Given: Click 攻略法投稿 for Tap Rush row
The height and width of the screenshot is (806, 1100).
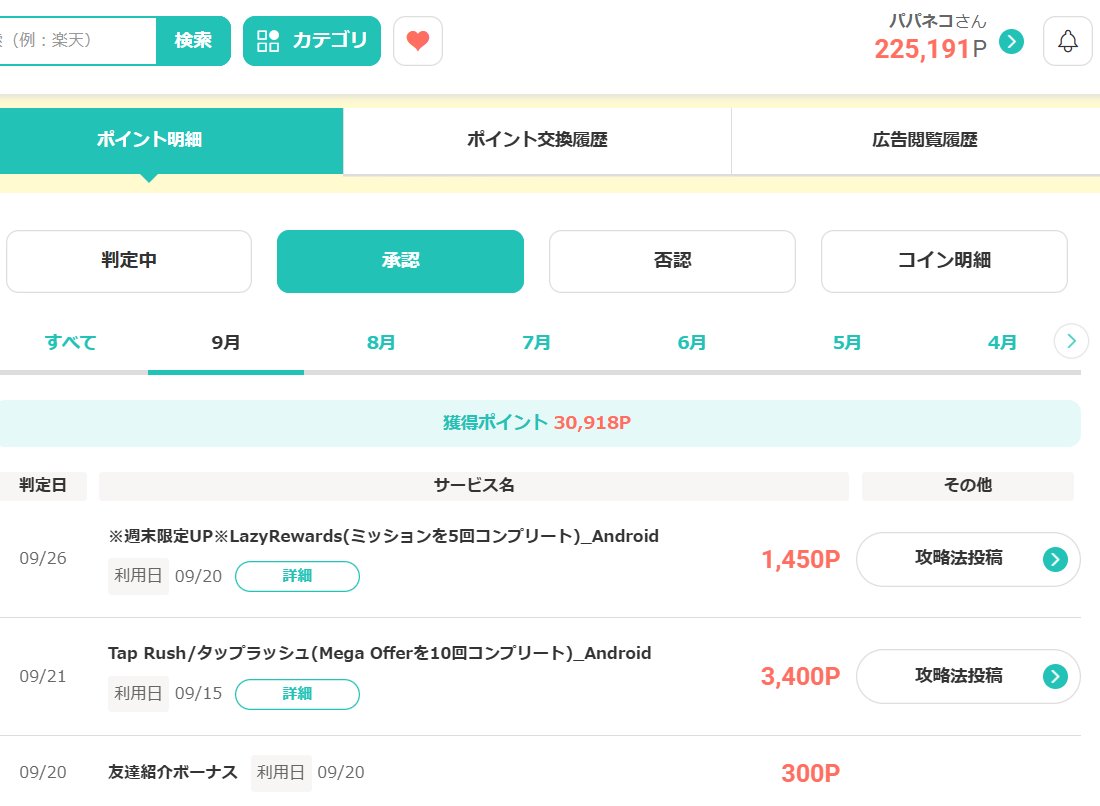Looking at the screenshot, I should tap(968, 676).
